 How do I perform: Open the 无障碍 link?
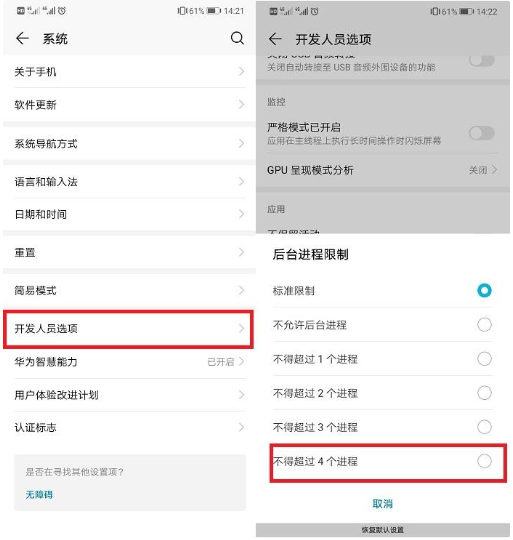[x=39, y=495]
